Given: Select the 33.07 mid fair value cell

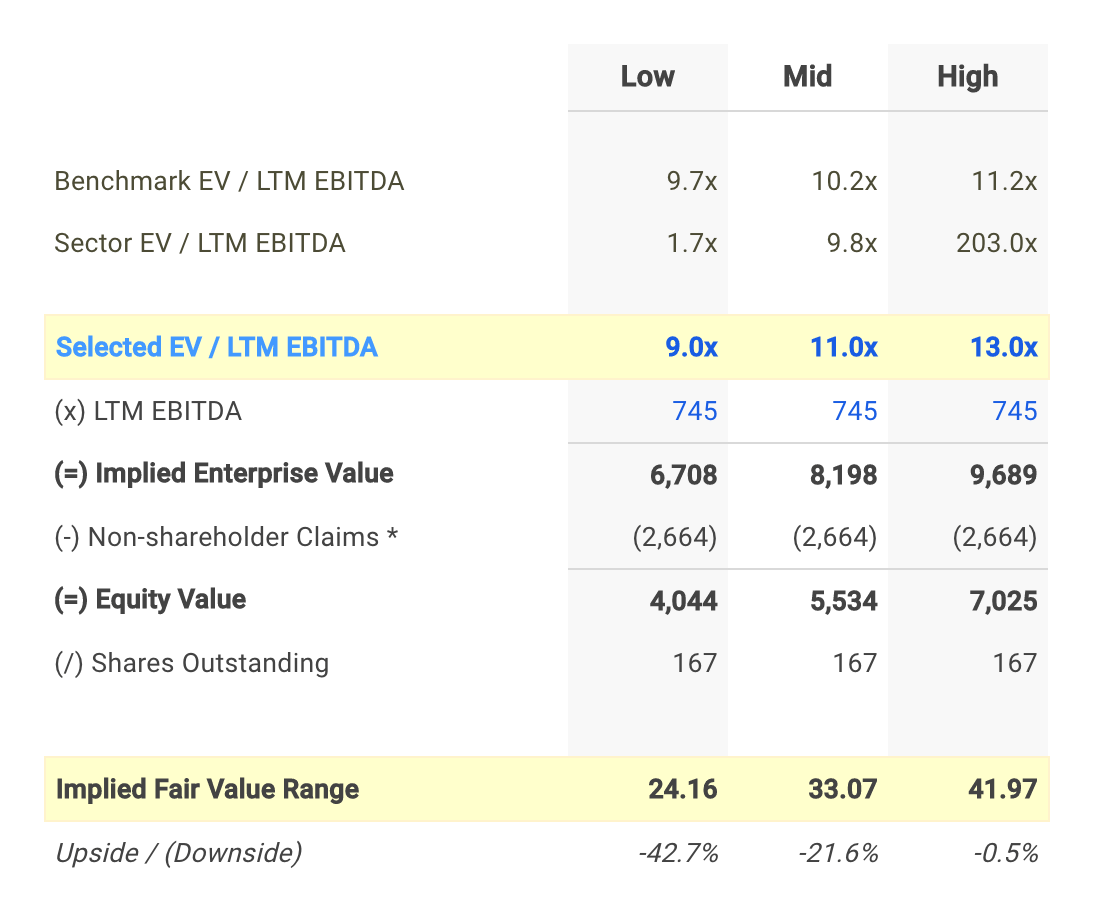Looking at the screenshot, I should pyautogui.click(x=845, y=789).
